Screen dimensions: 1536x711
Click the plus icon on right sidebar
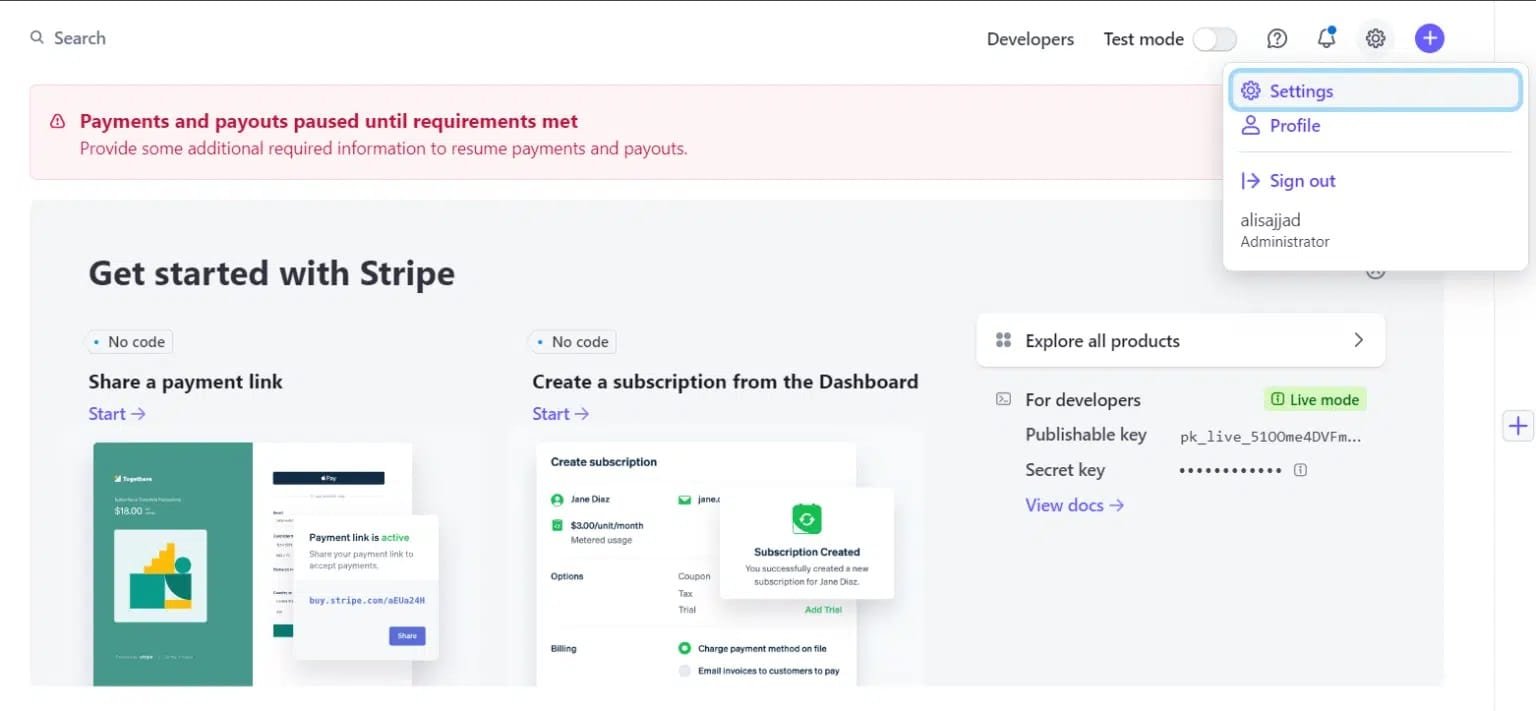1518,426
